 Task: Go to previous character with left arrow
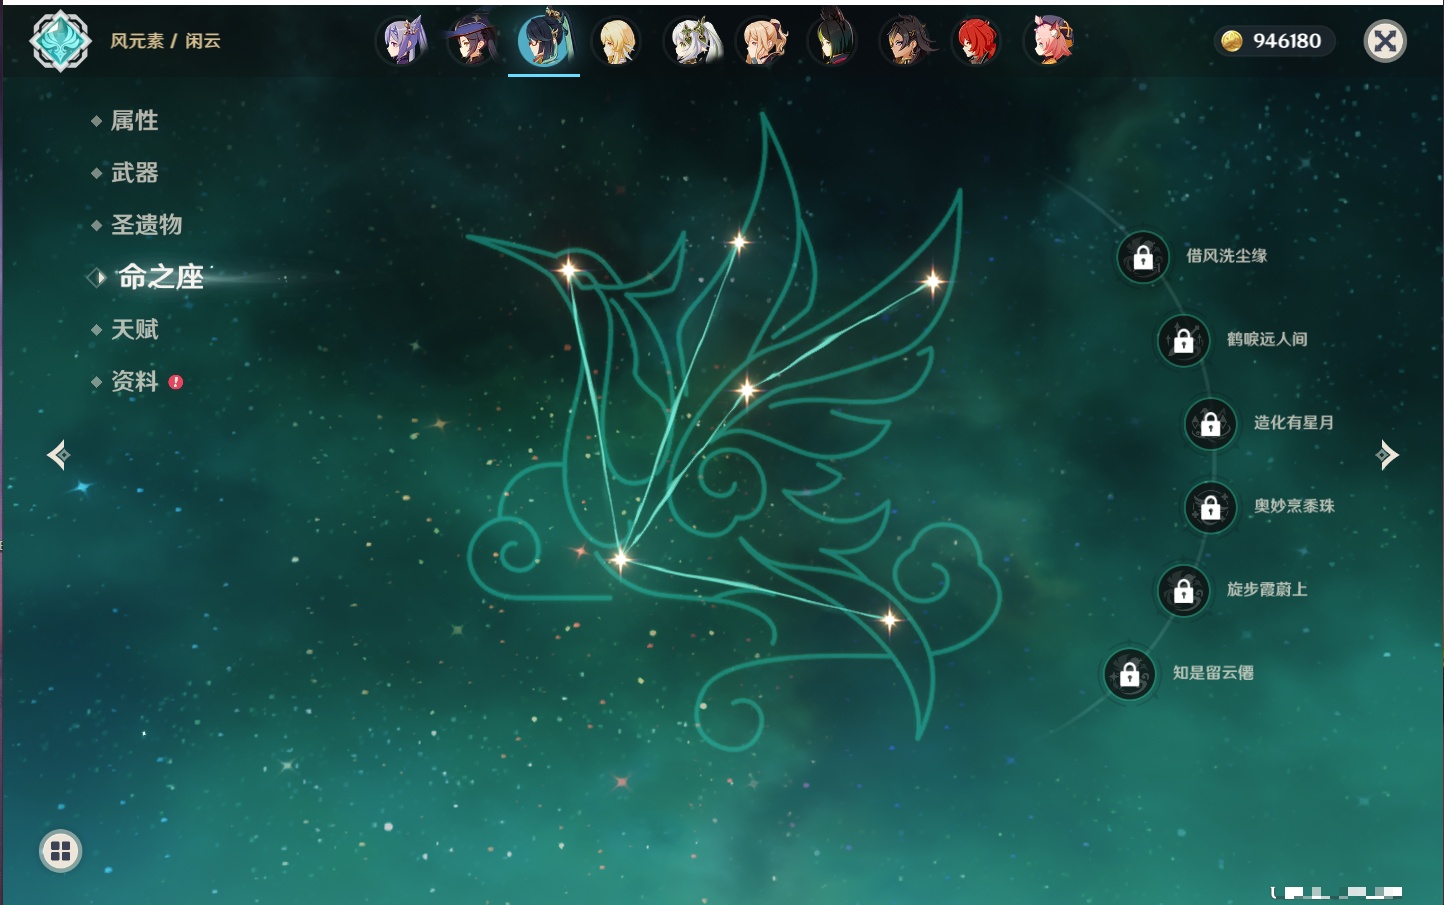click(x=58, y=455)
